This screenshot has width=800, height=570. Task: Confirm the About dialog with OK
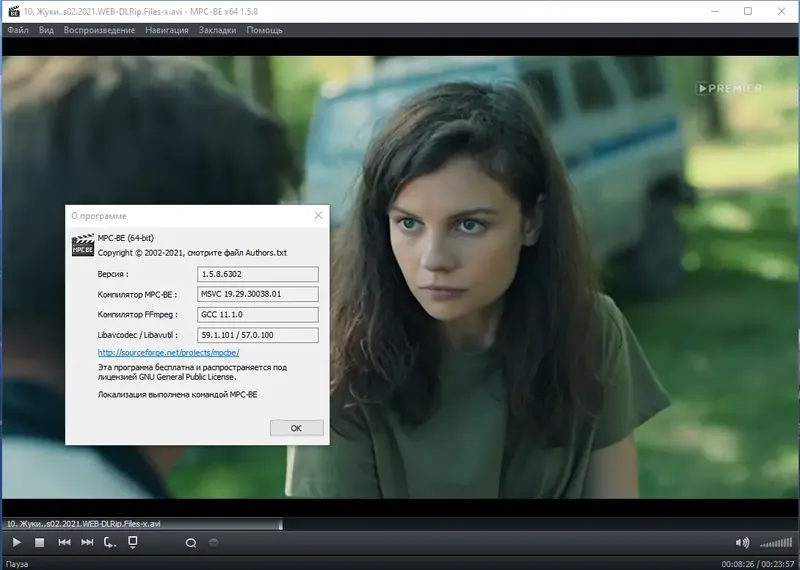tap(296, 428)
